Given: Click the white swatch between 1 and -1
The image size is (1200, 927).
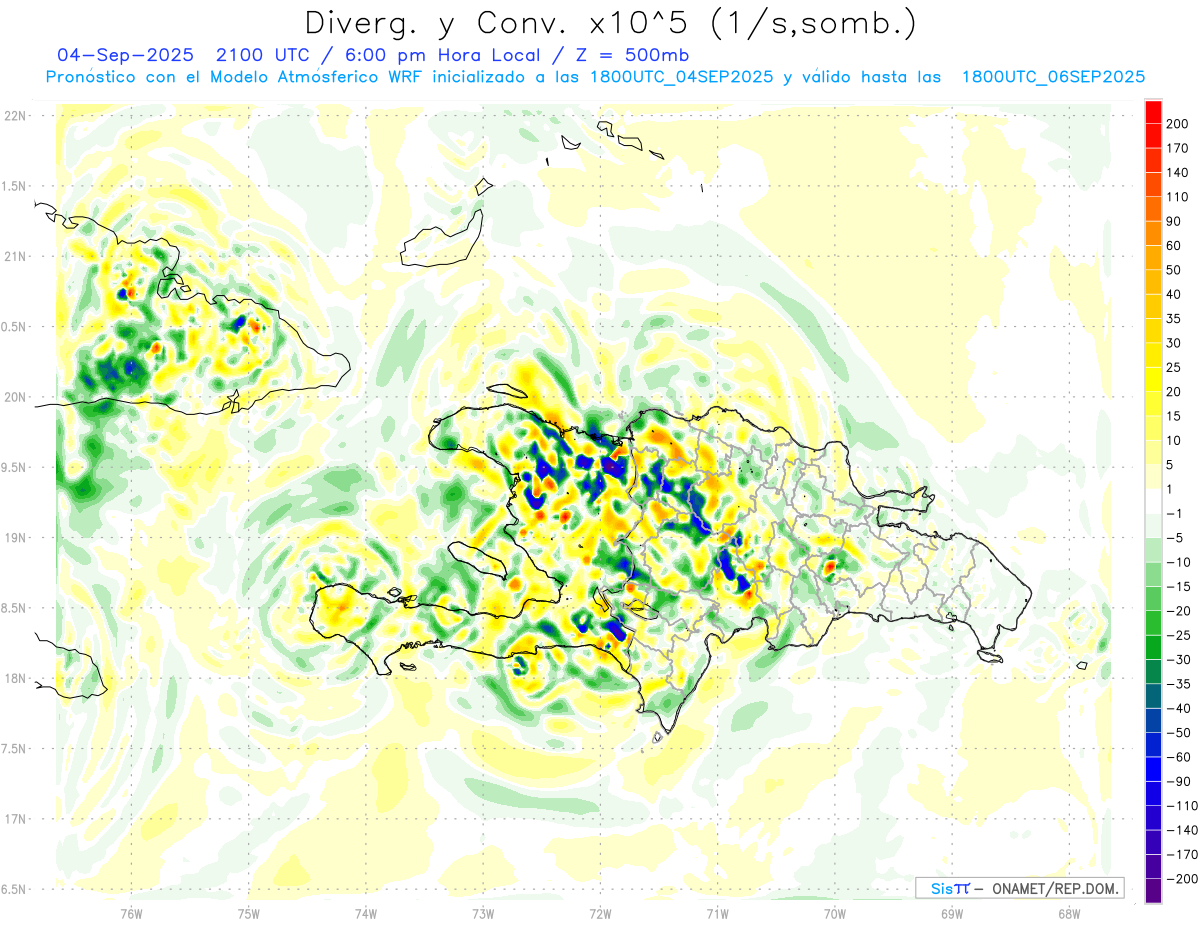Looking at the screenshot, I should point(1154,501).
